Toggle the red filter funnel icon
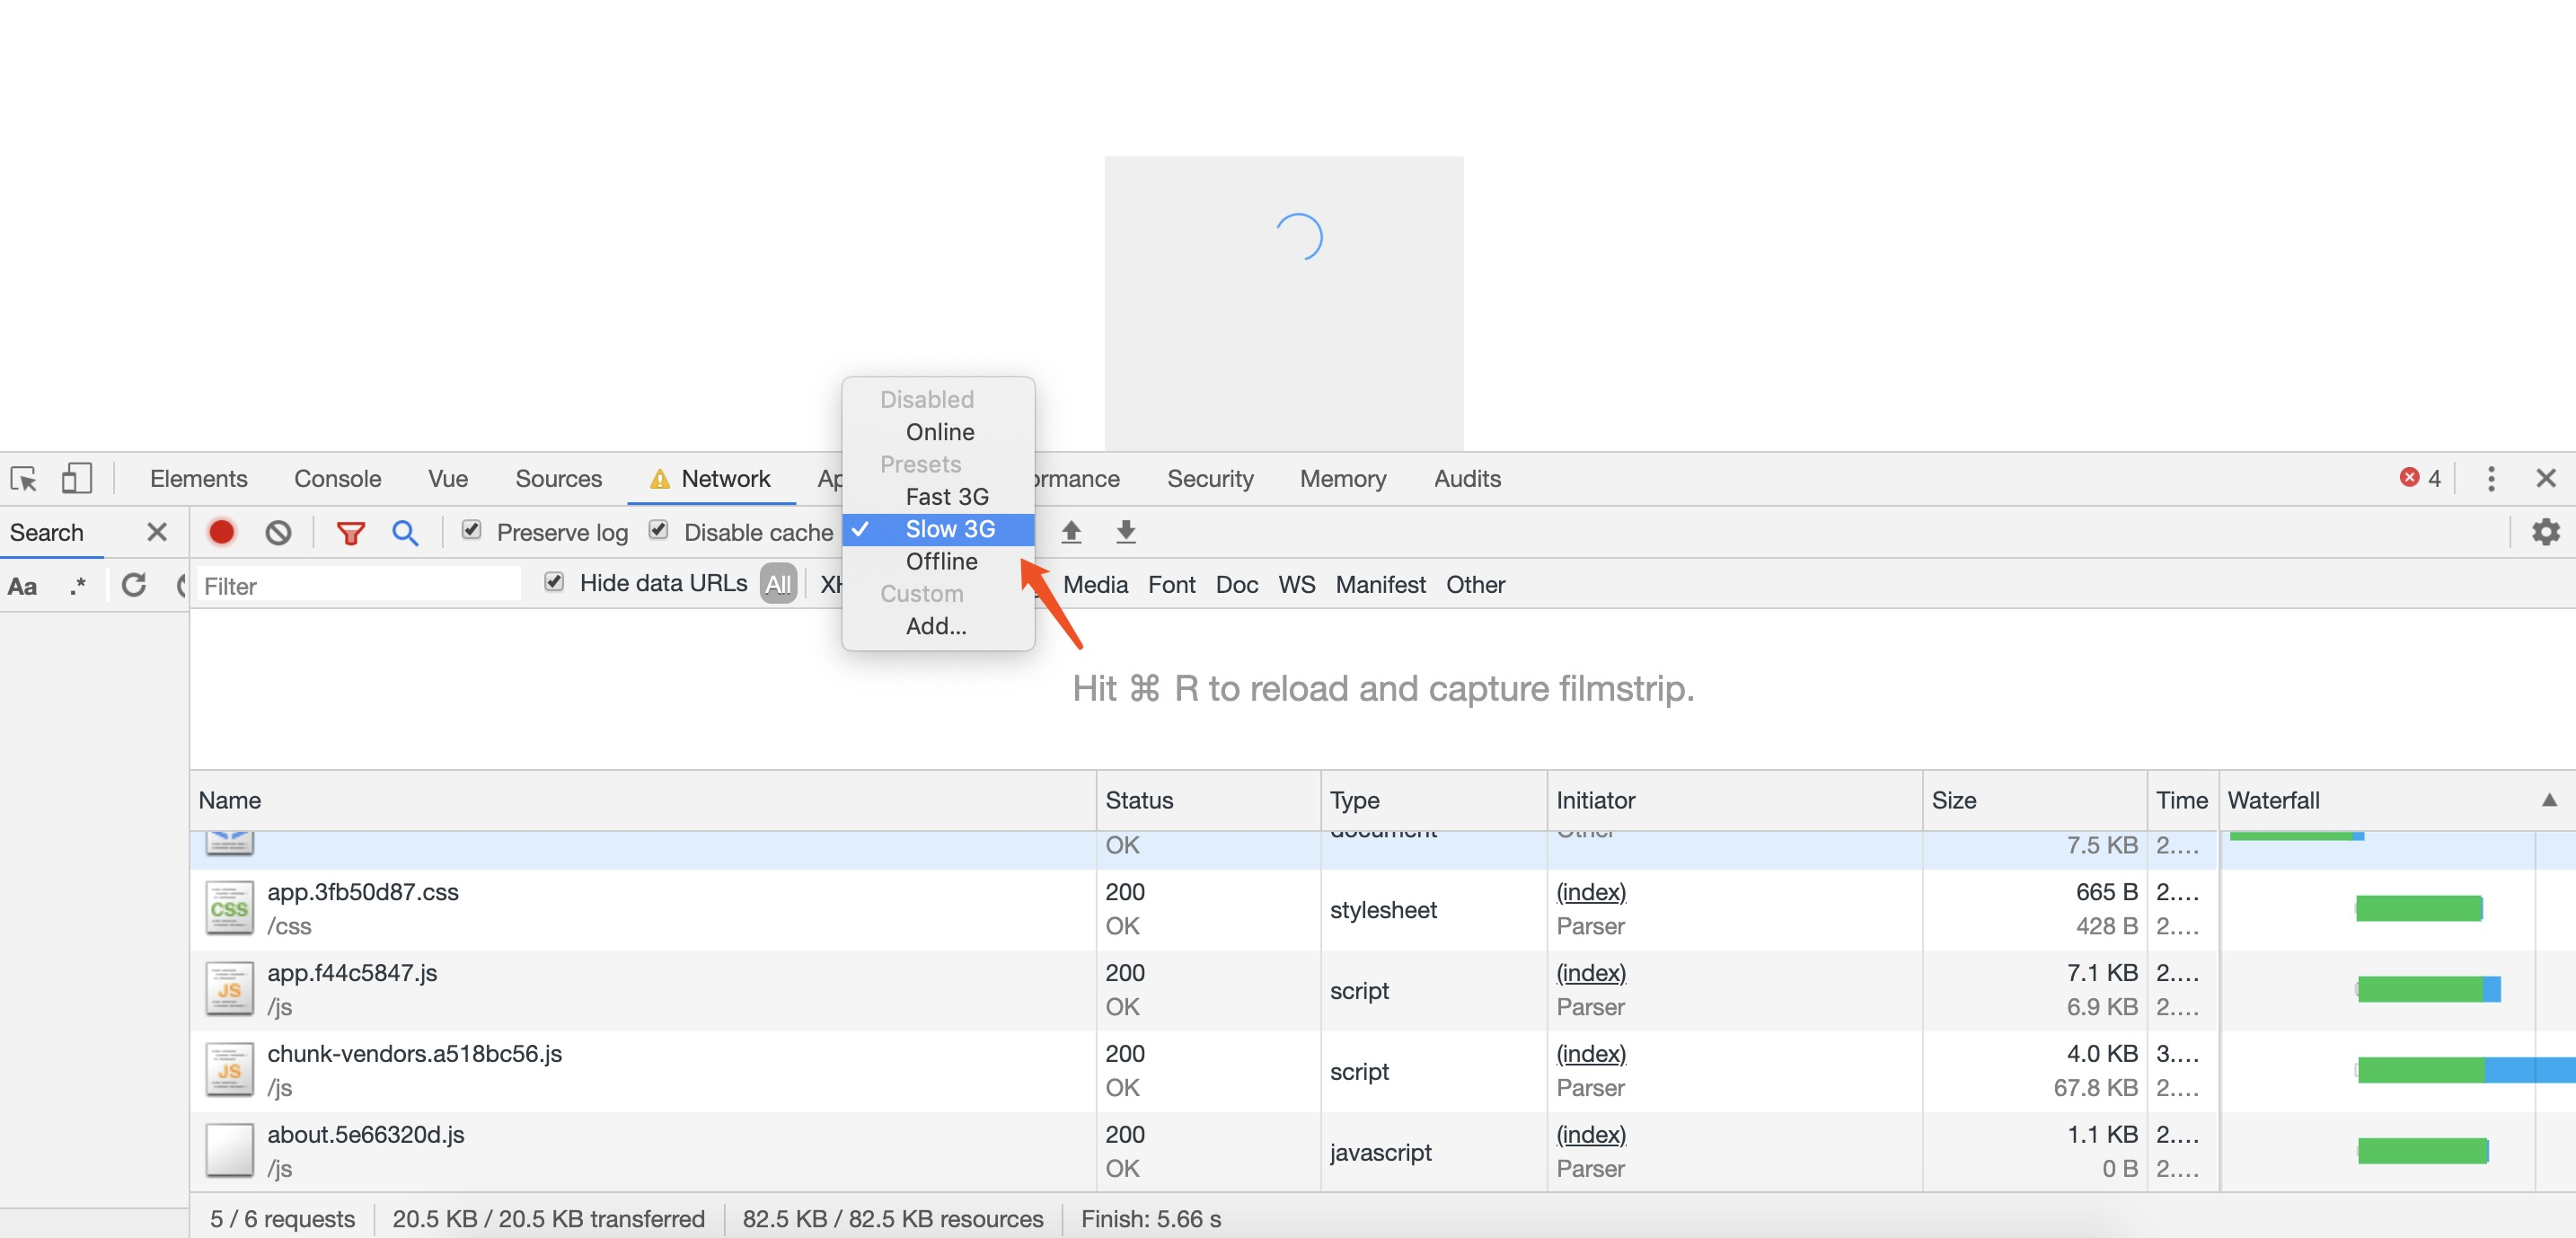This screenshot has height=1238, width=2576. [x=350, y=533]
